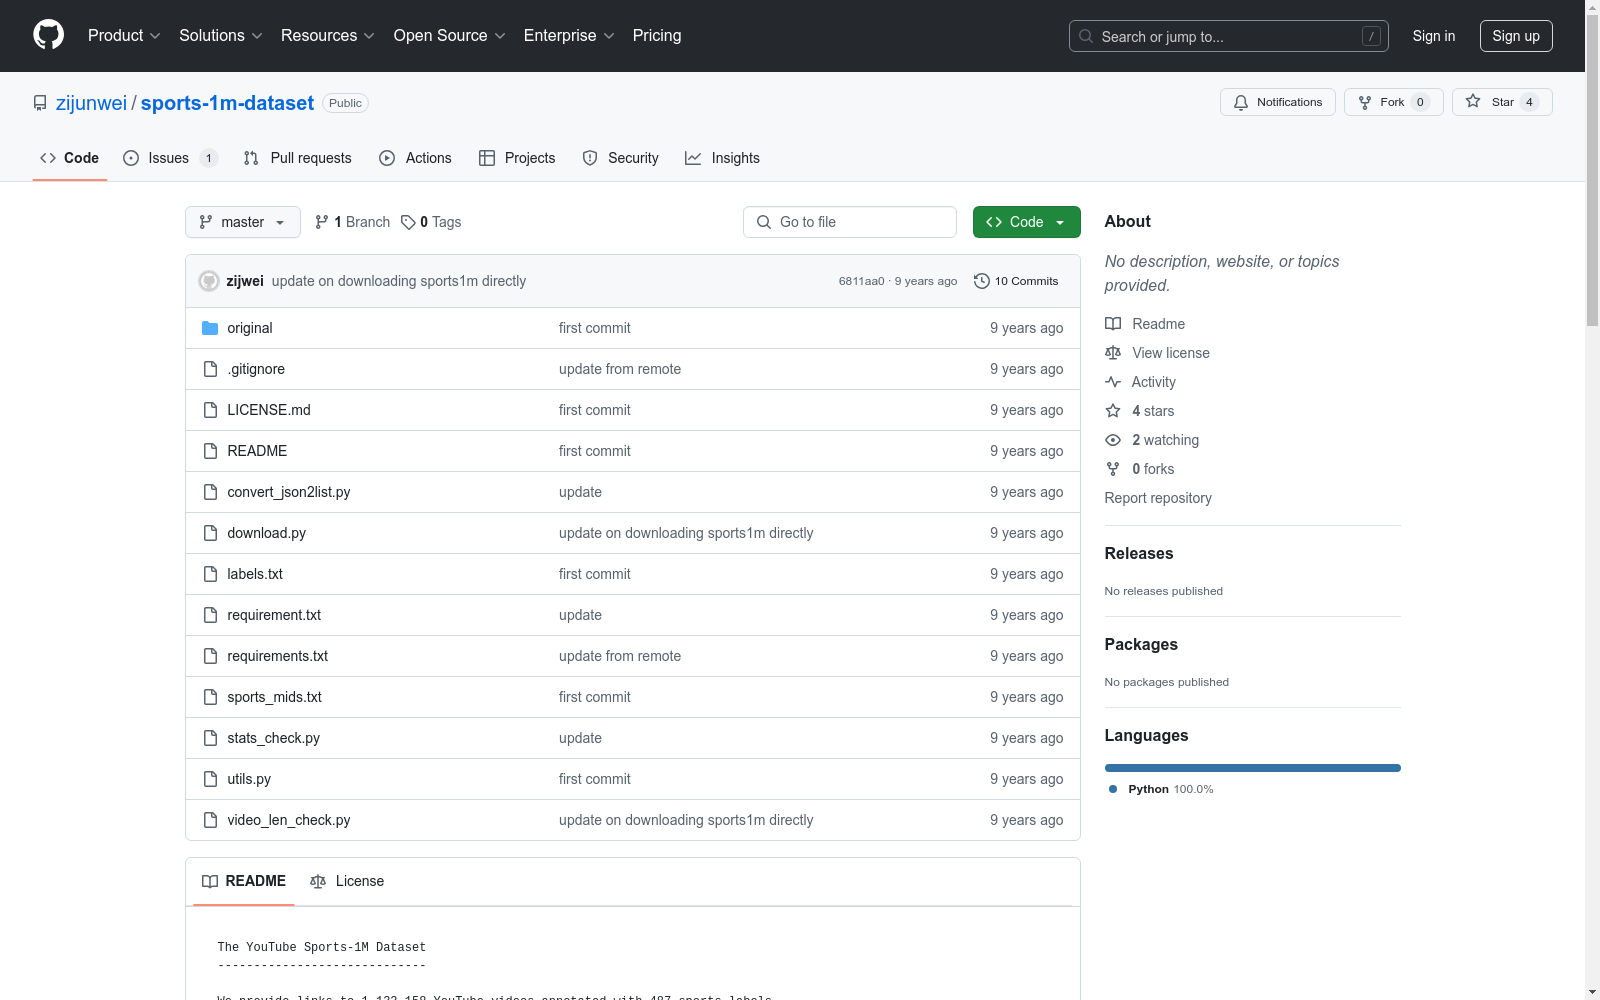Open the Pricing link
The height and width of the screenshot is (1000, 1600).
pos(657,36)
